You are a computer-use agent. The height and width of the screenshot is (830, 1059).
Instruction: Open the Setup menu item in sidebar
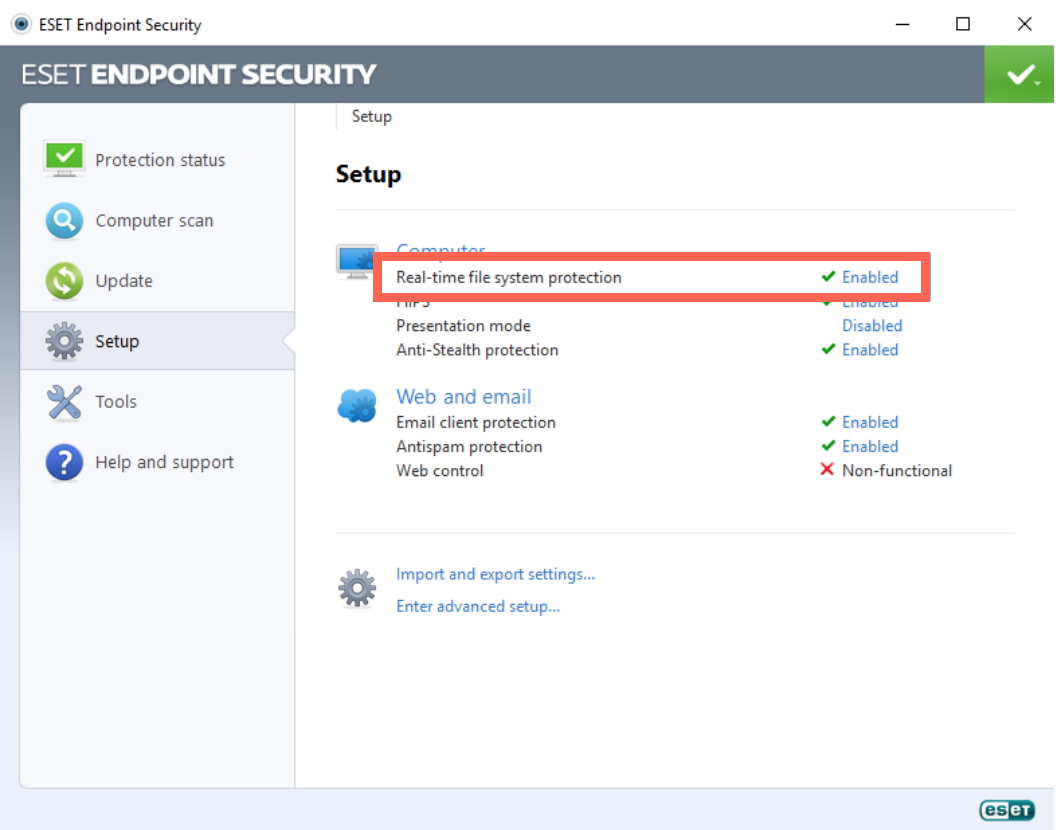(x=157, y=341)
